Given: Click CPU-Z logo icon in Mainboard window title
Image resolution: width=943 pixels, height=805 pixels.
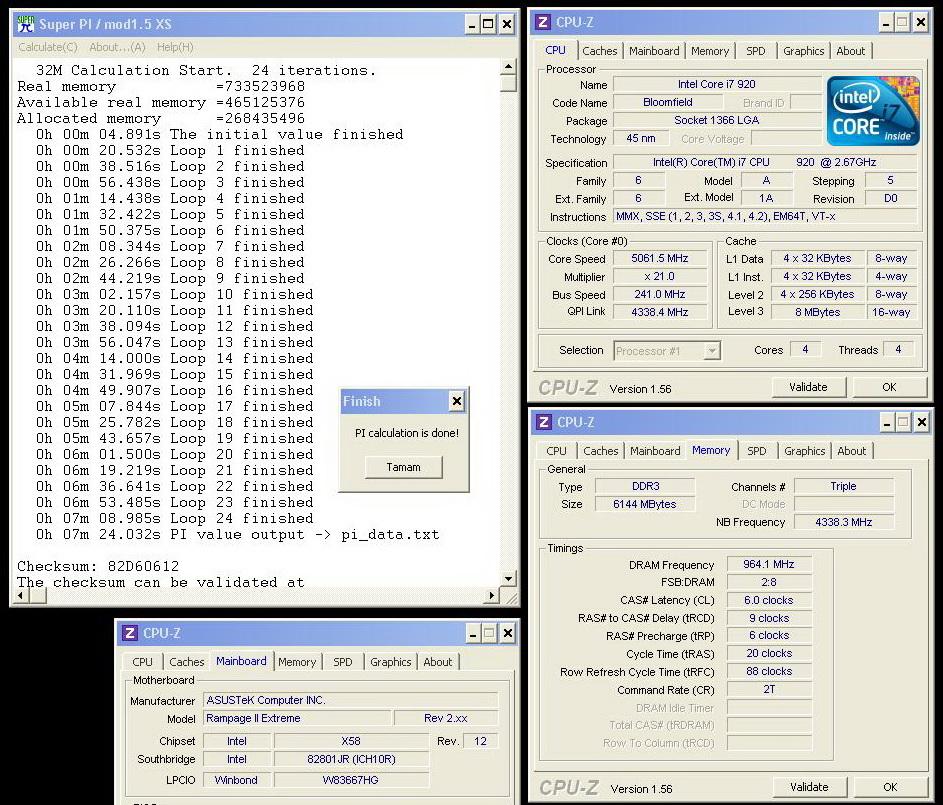Looking at the screenshot, I should (x=130, y=632).
